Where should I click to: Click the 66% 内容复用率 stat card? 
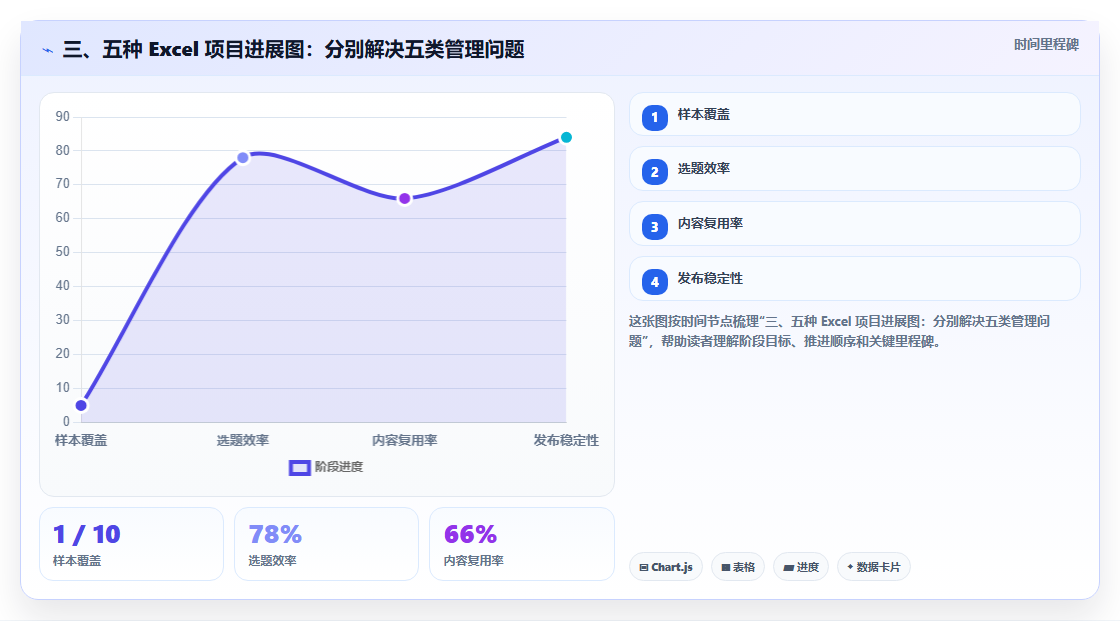(521, 545)
